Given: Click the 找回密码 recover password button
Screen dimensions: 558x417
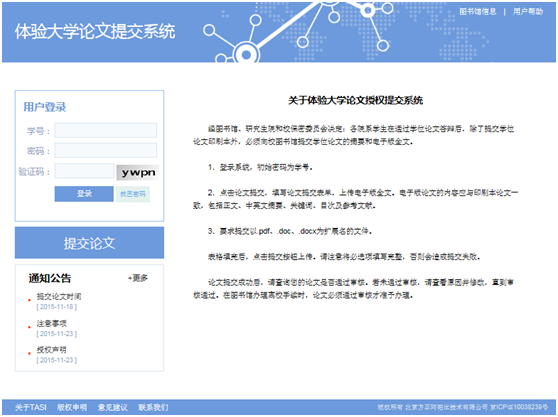Looking at the screenshot, I should pos(133,194).
